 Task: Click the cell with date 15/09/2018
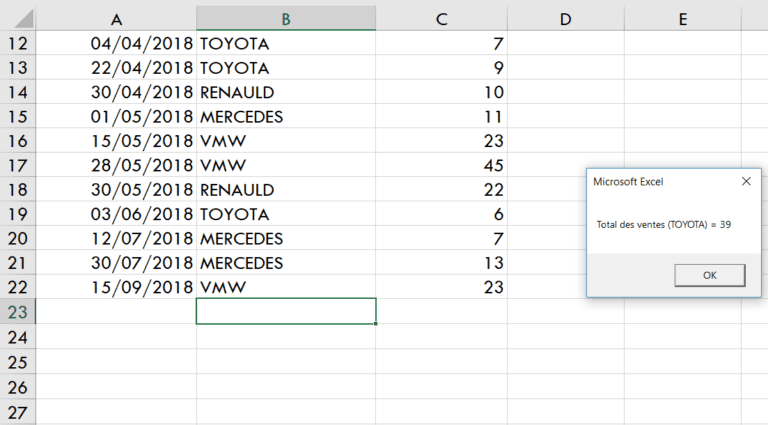(x=116, y=287)
